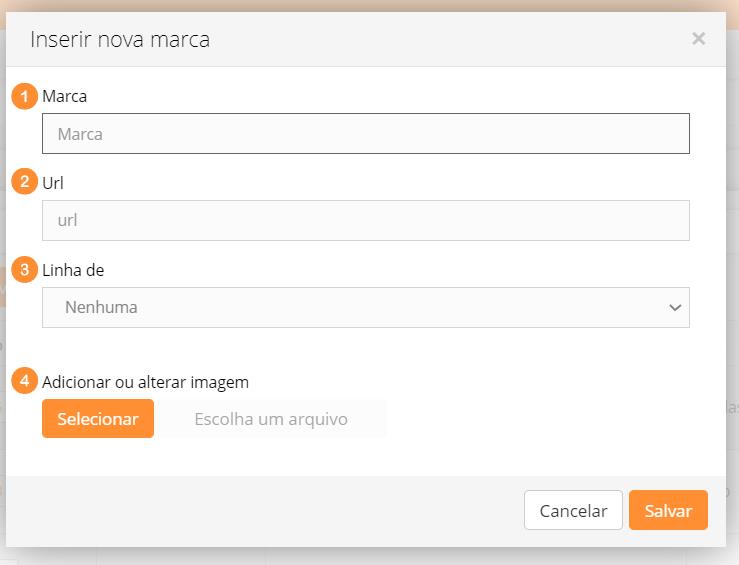Click the Marca field label
Screen dimensions: 739x565
point(64,97)
